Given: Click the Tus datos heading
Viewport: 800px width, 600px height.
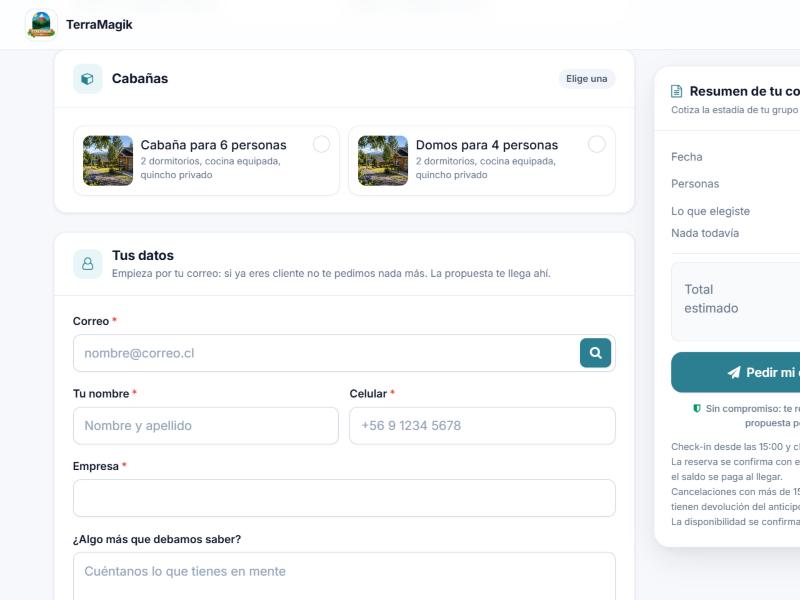Looking at the screenshot, I should 143,255.
